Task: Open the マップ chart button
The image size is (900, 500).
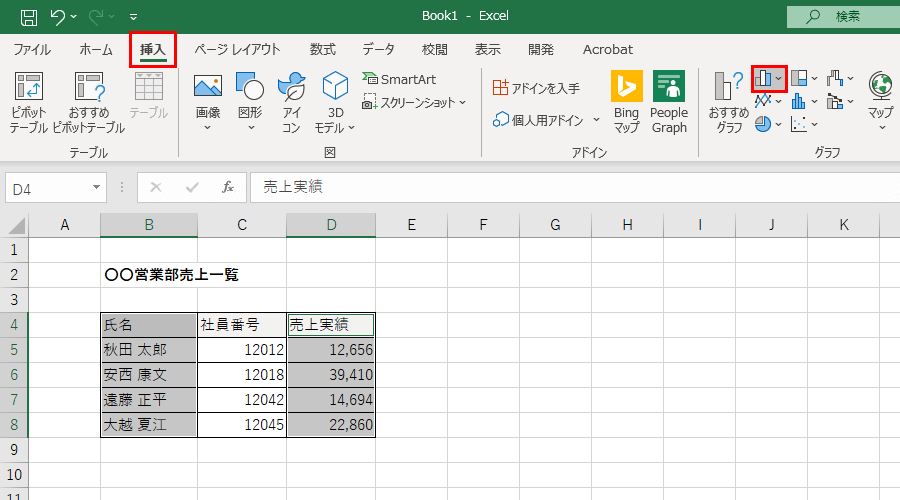Action: pos(881,102)
